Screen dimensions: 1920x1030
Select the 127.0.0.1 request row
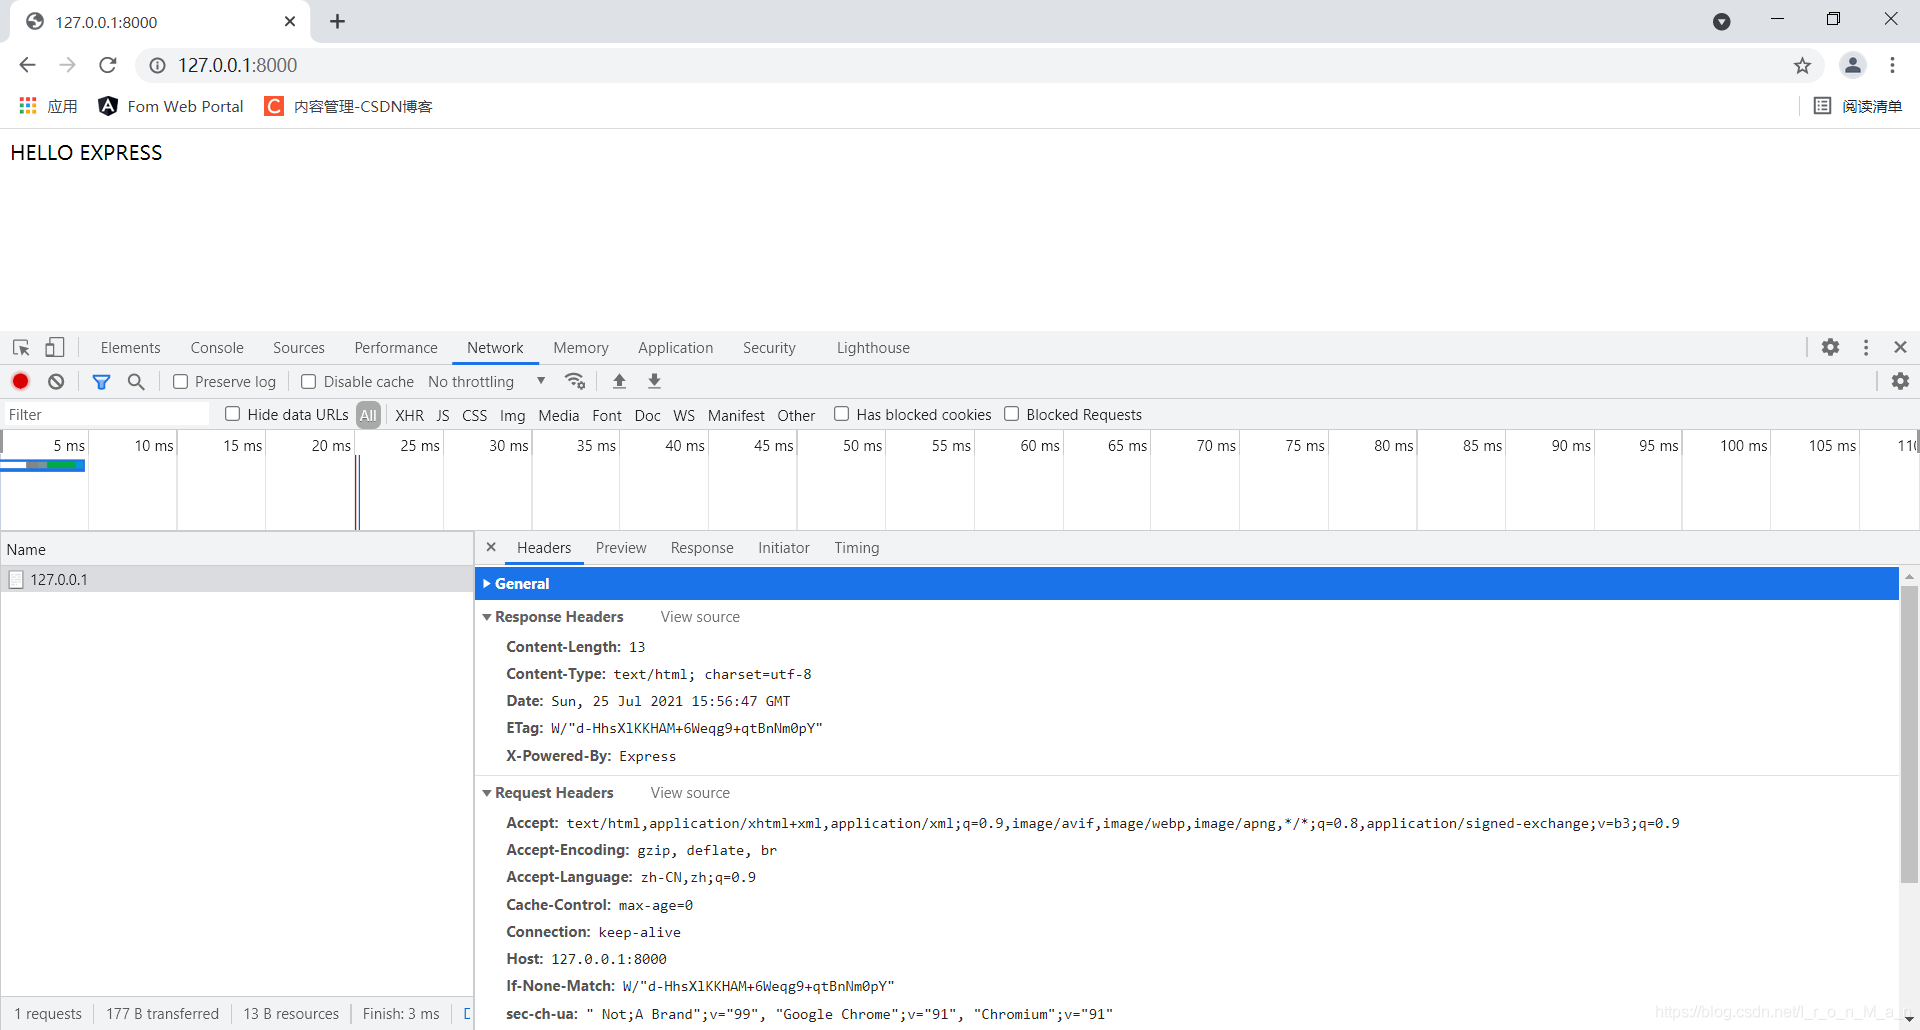coord(237,579)
